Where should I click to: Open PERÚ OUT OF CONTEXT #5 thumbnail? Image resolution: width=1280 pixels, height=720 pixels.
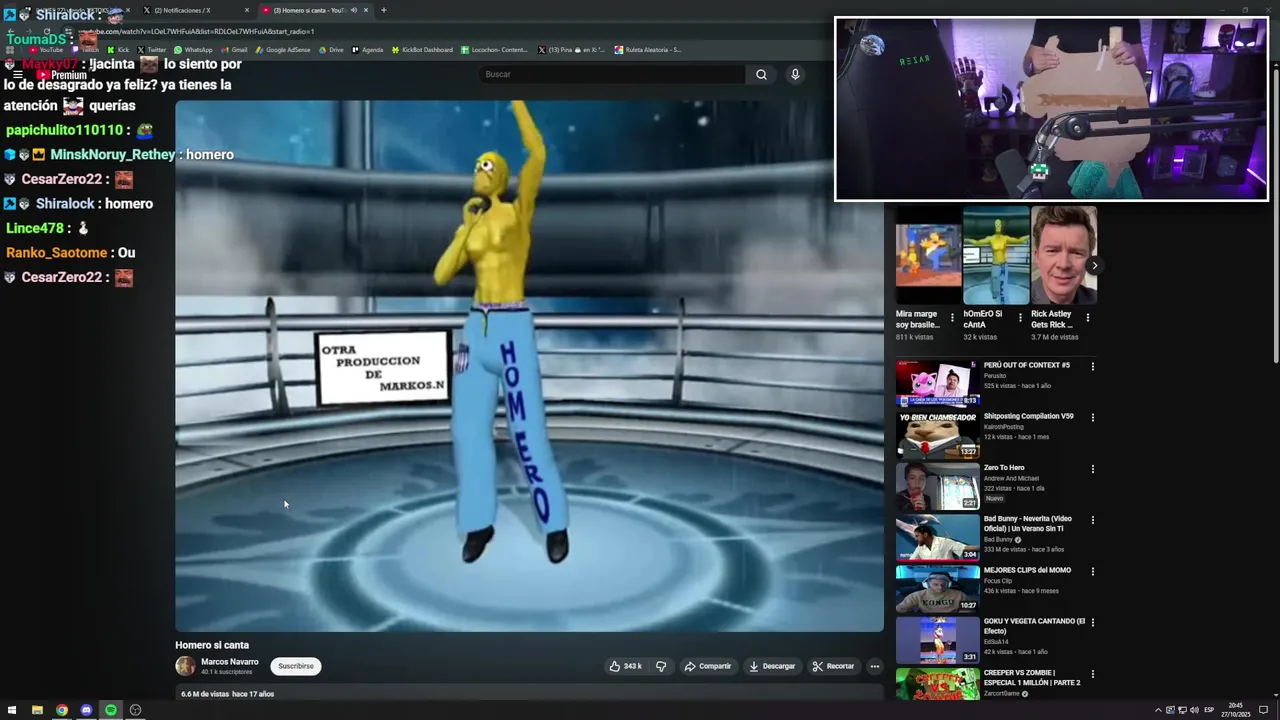(x=938, y=383)
